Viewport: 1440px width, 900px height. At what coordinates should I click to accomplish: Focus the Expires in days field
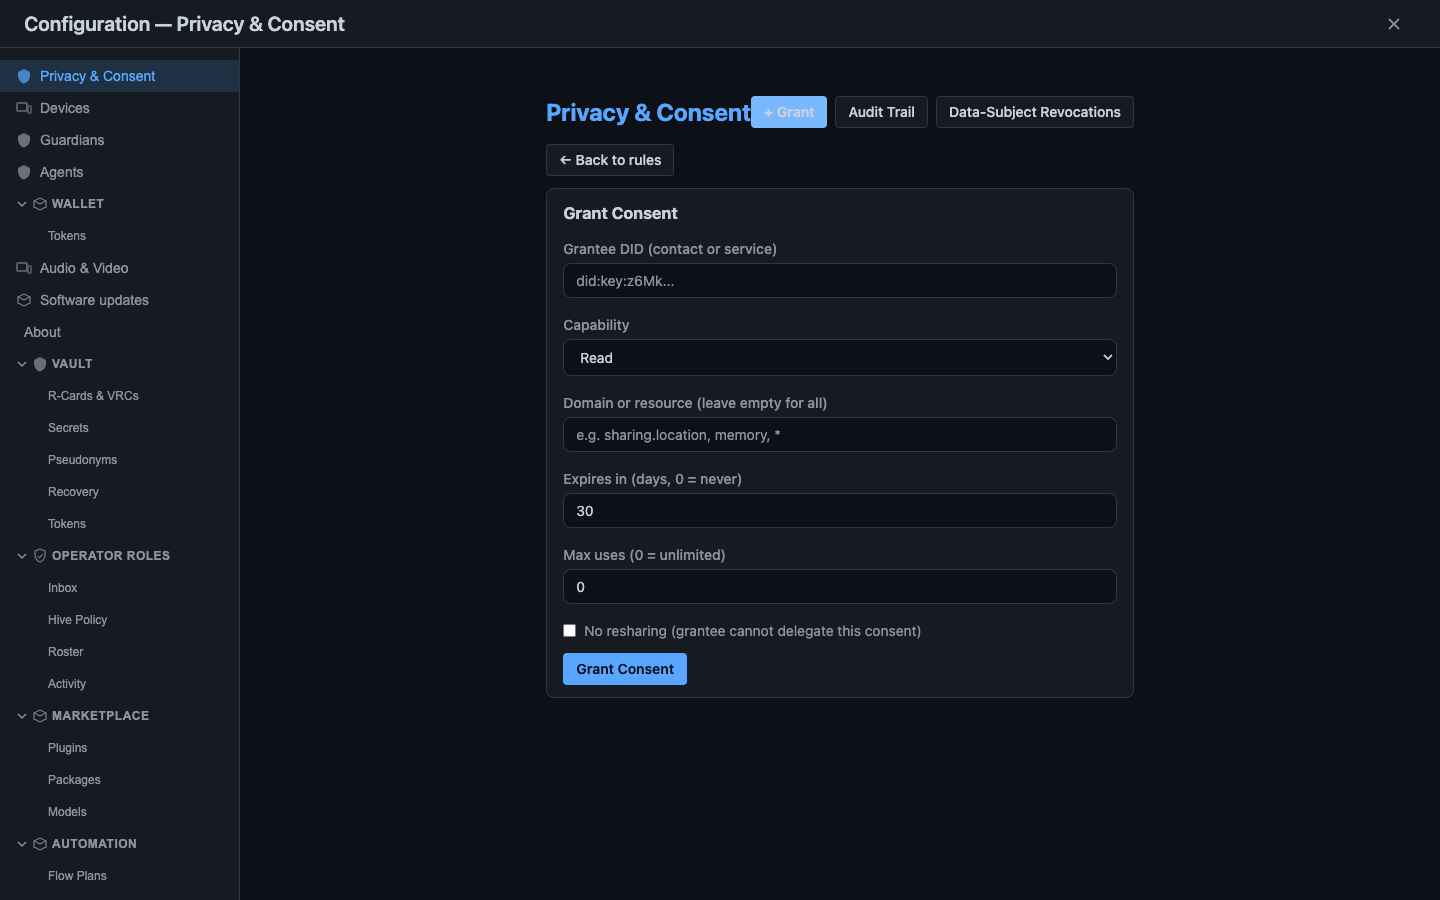(840, 511)
